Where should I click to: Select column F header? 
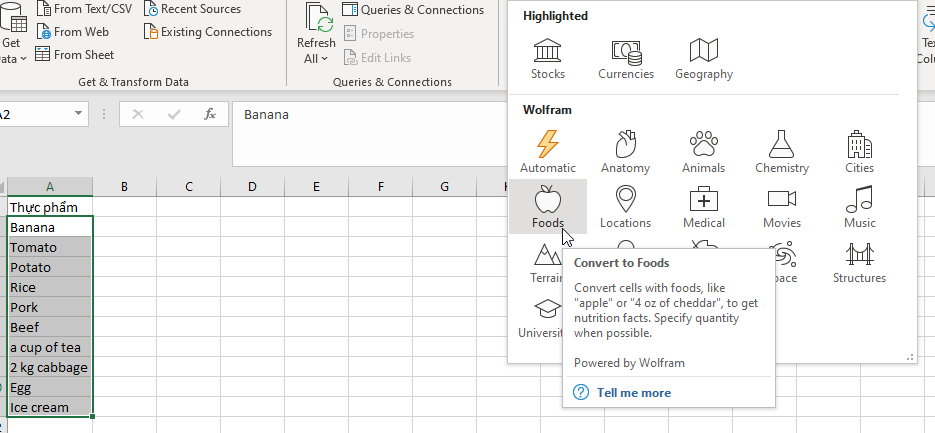tap(380, 187)
